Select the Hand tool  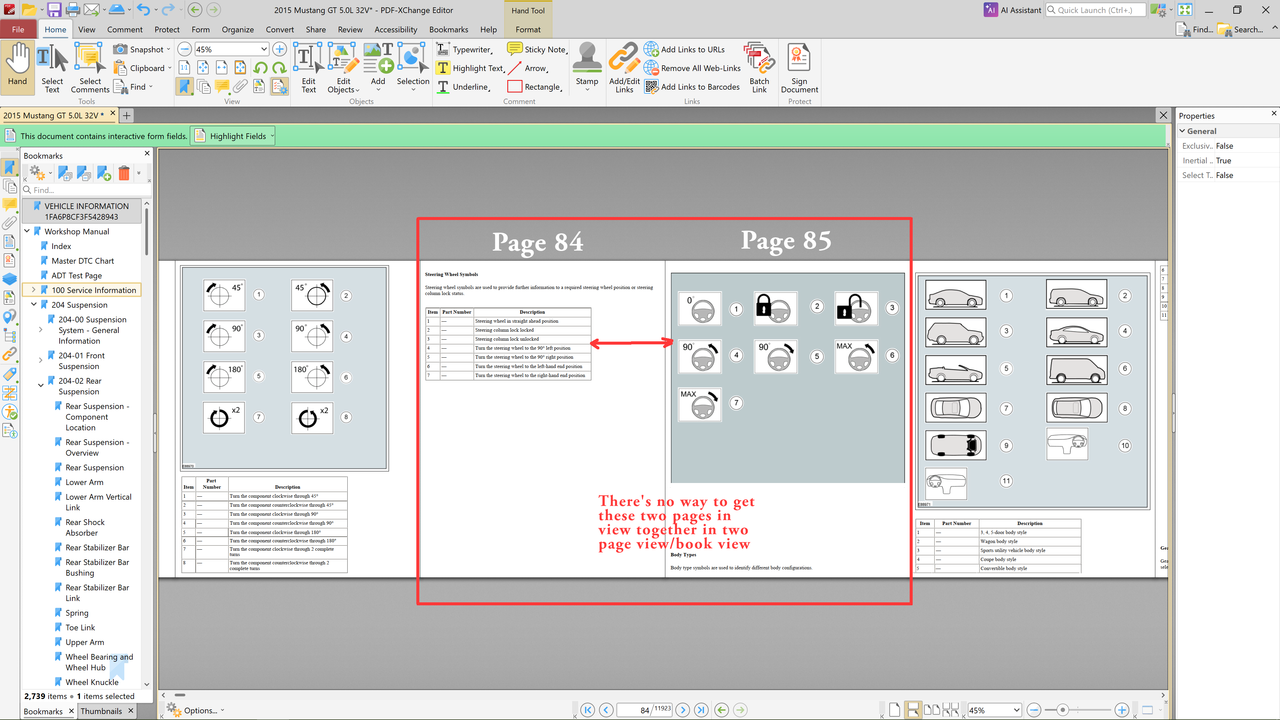(17, 66)
